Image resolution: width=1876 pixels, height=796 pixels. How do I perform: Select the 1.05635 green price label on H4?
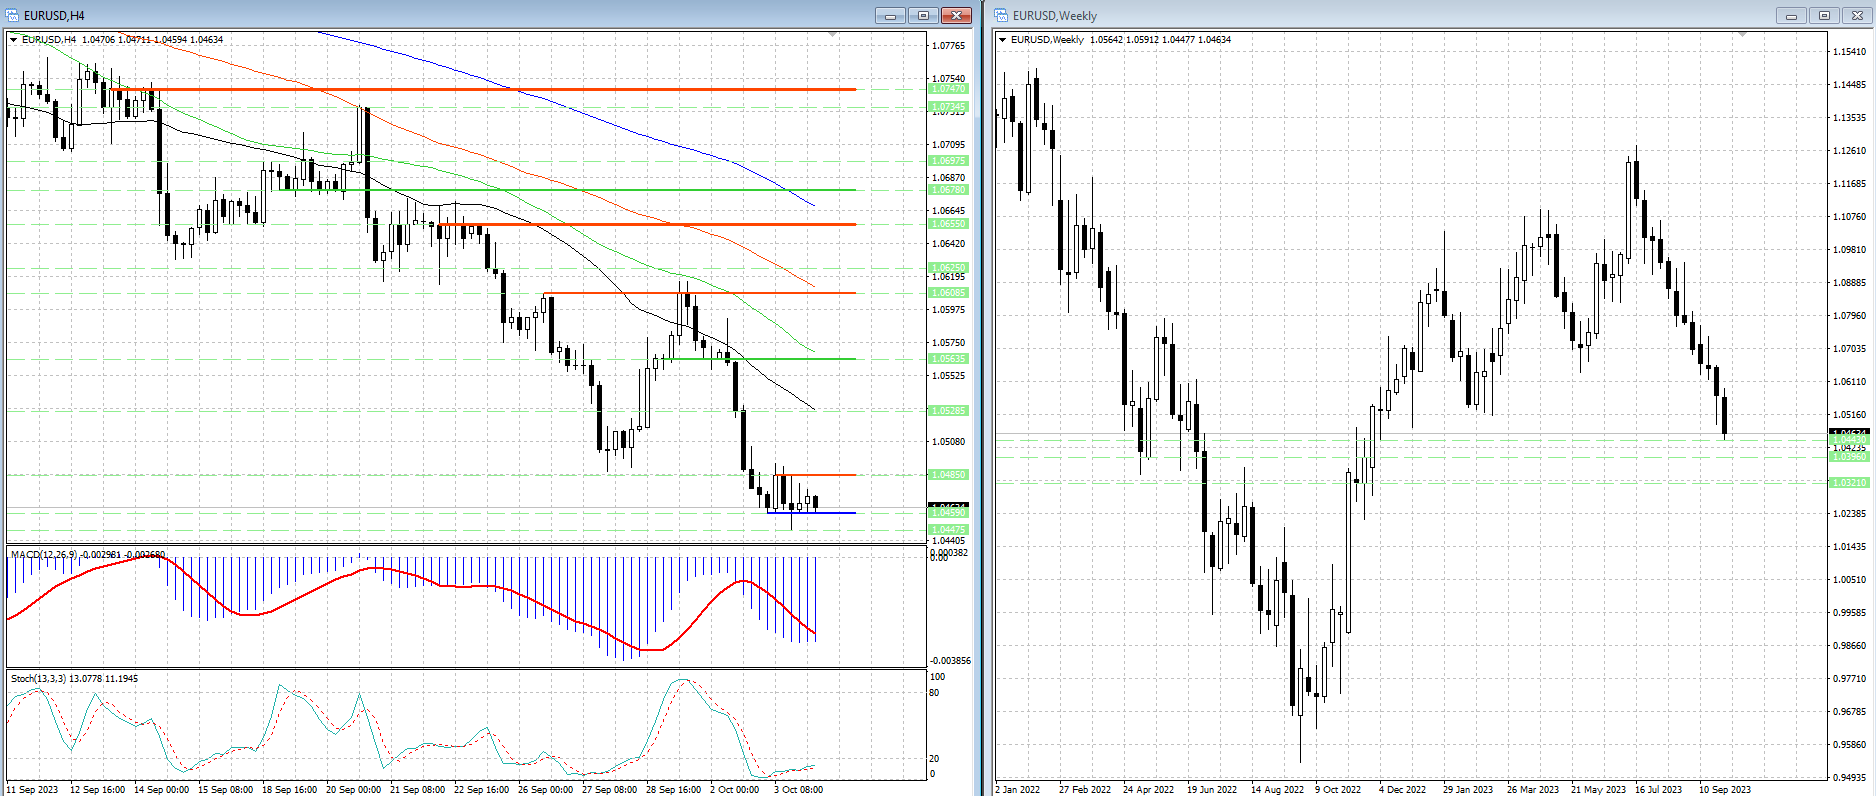click(948, 359)
